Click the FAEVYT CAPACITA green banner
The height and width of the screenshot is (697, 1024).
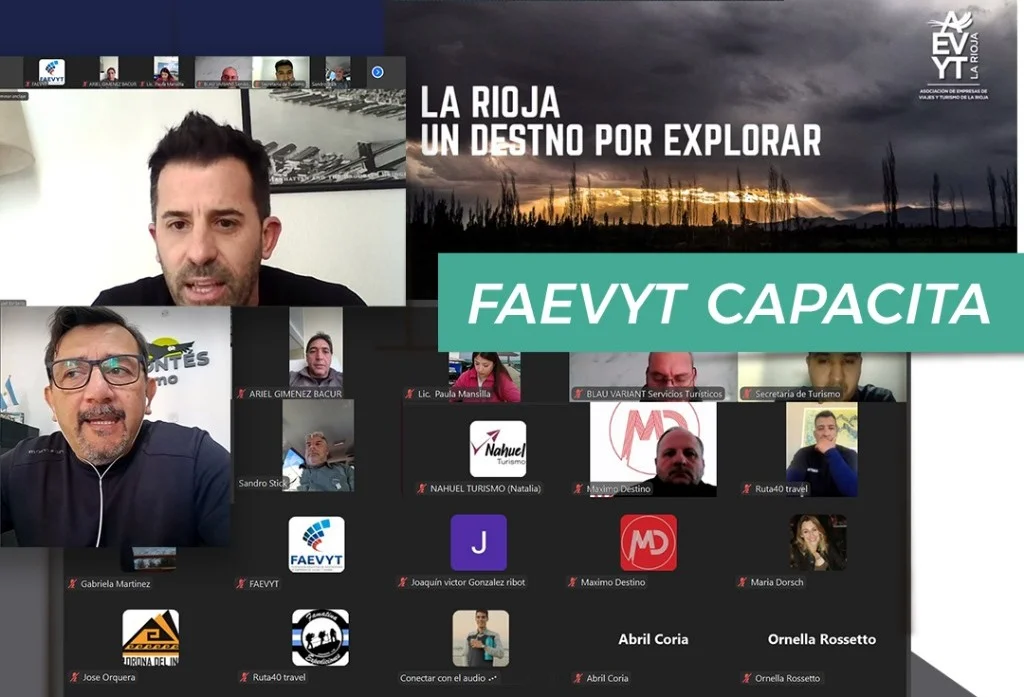click(730, 303)
